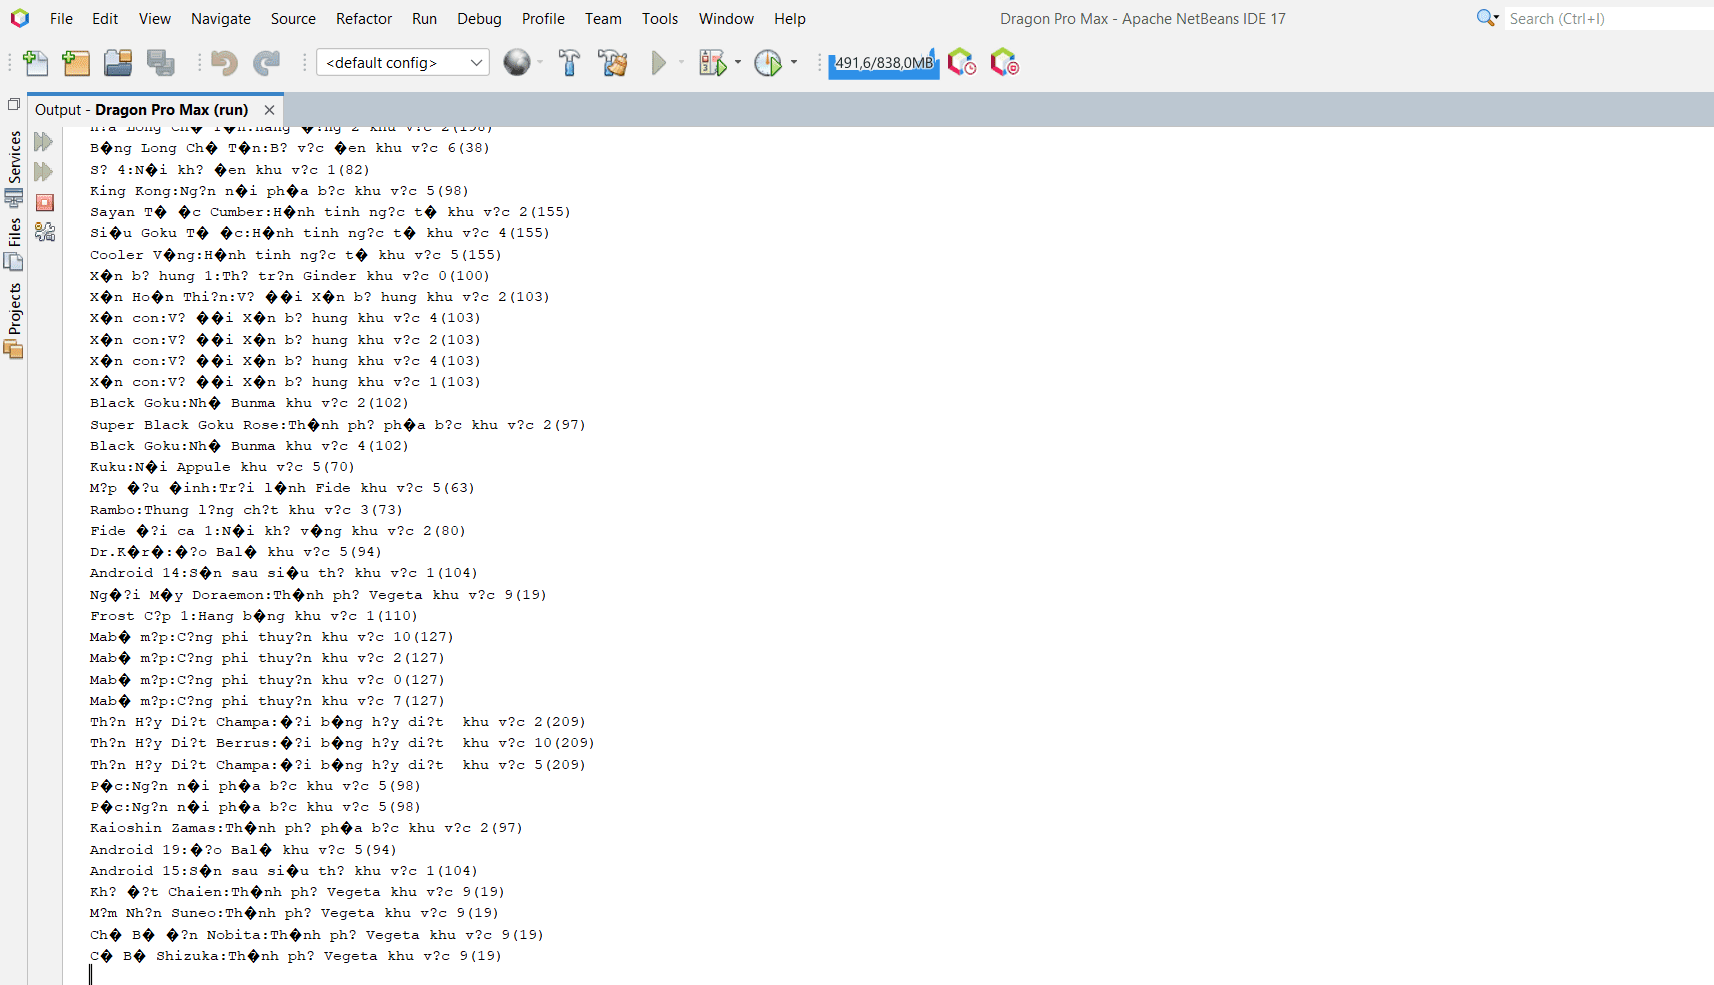Screen dimensions: 1714x985
Task: Open the Services side panel
Action: [14, 168]
